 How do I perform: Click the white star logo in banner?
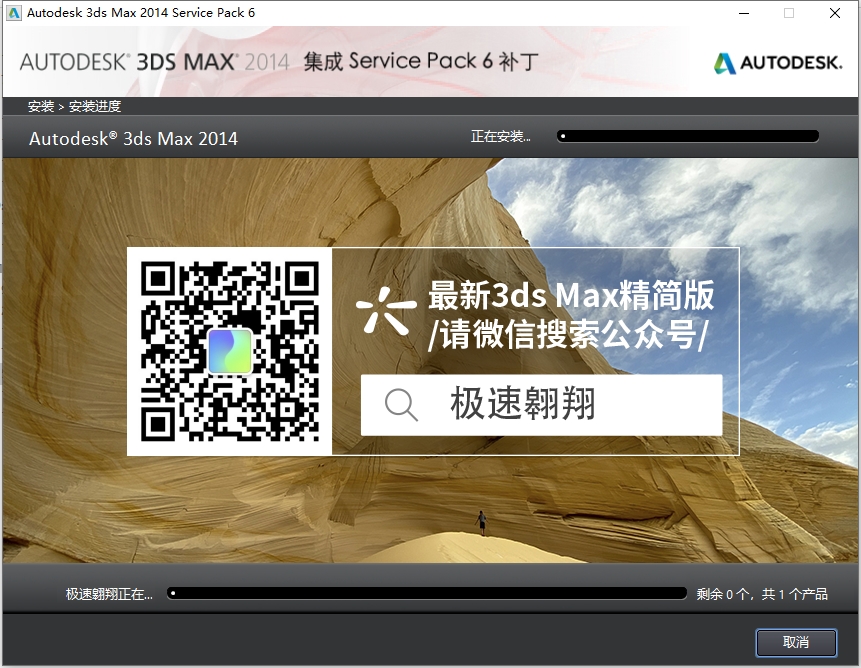(x=385, y=311)
